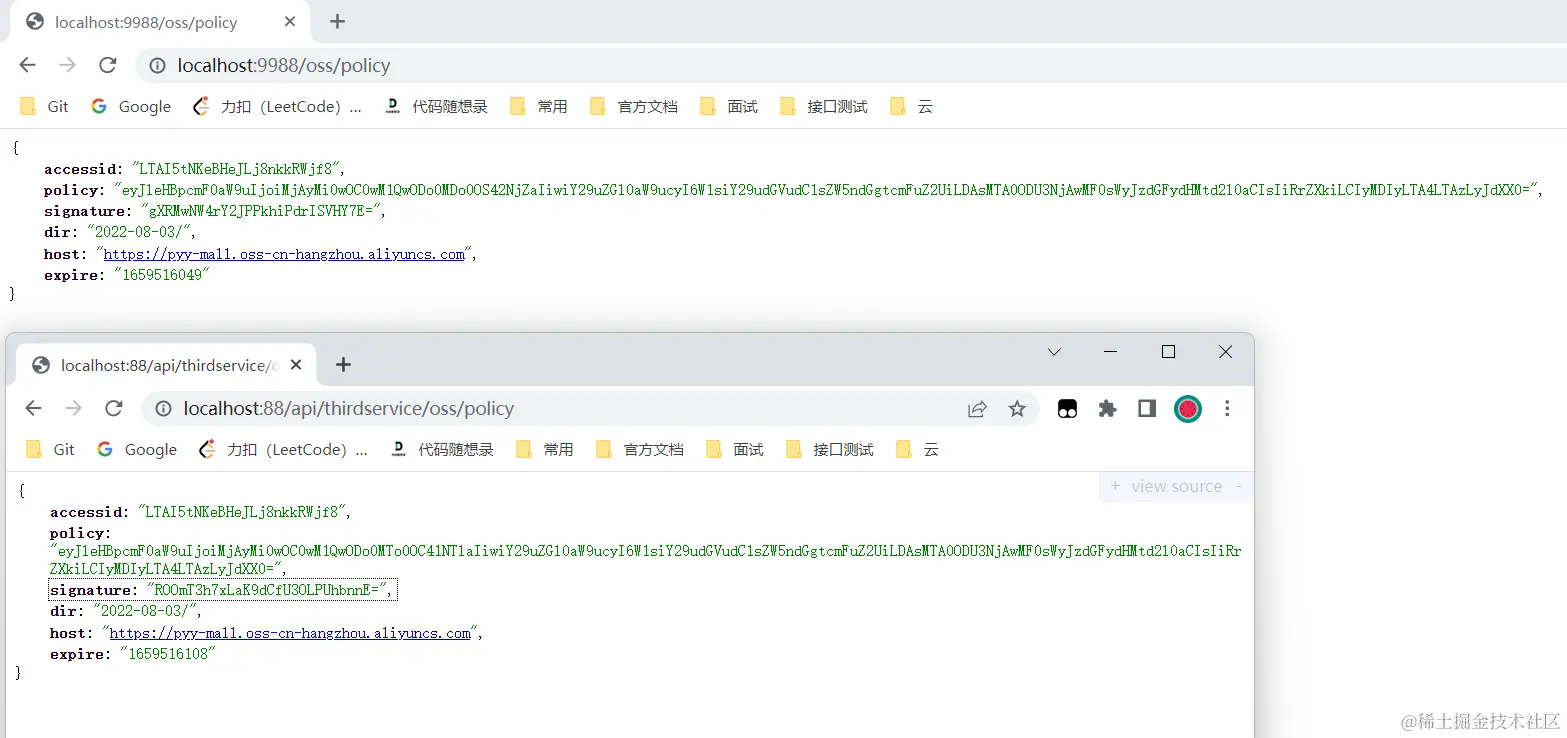
Task: Click expire value 1659516108
Action: [167, 654]
